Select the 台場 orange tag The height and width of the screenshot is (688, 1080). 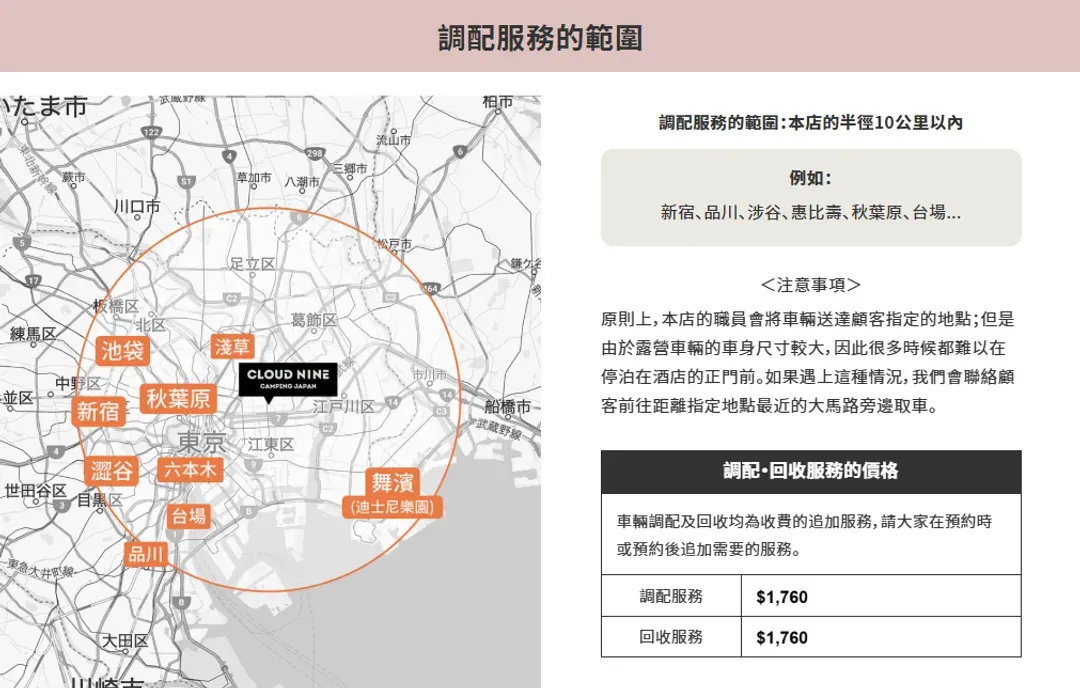click(188, 516)
